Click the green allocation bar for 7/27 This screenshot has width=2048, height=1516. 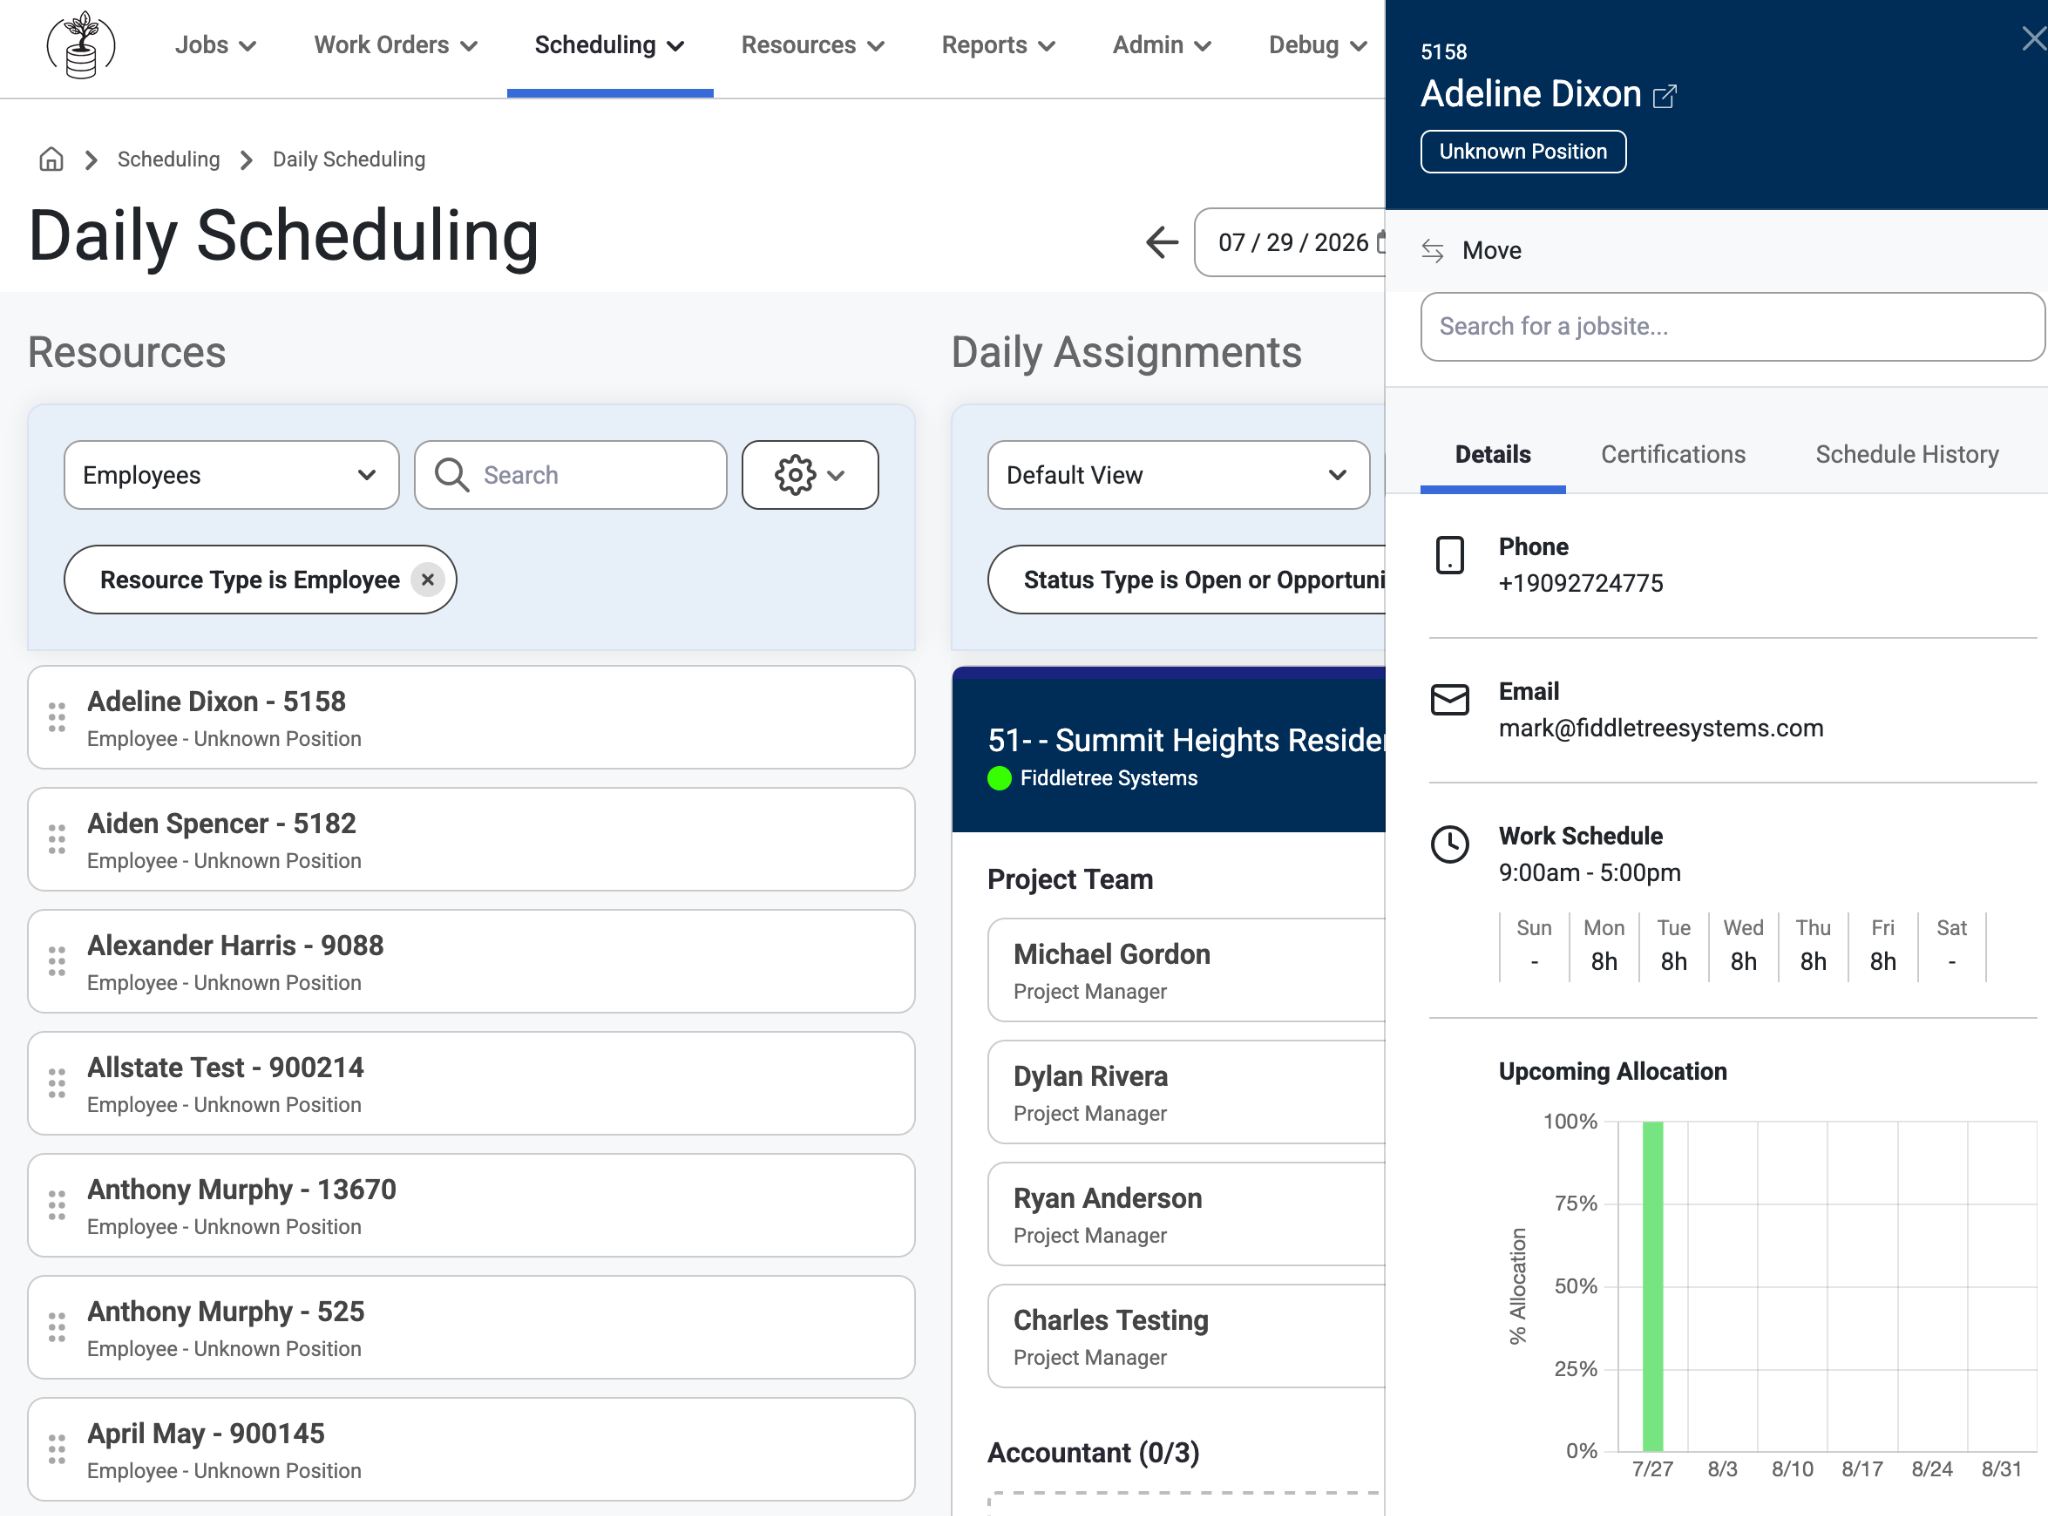[x=1653, y=1286]
